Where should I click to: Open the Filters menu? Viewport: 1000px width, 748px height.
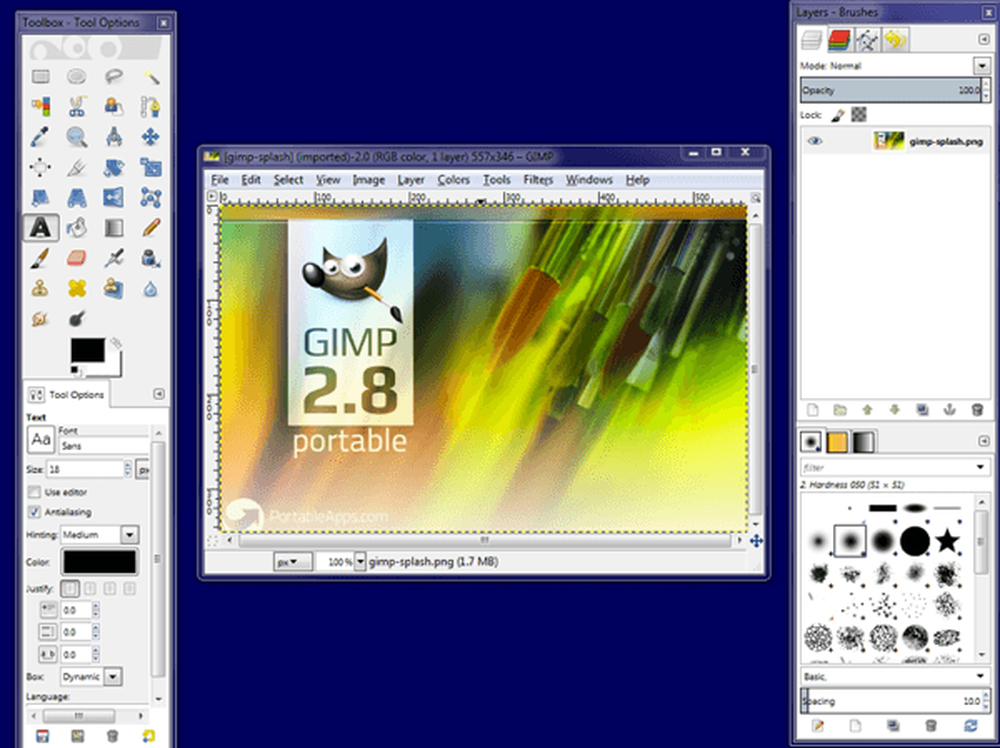(x=538, y=180)
